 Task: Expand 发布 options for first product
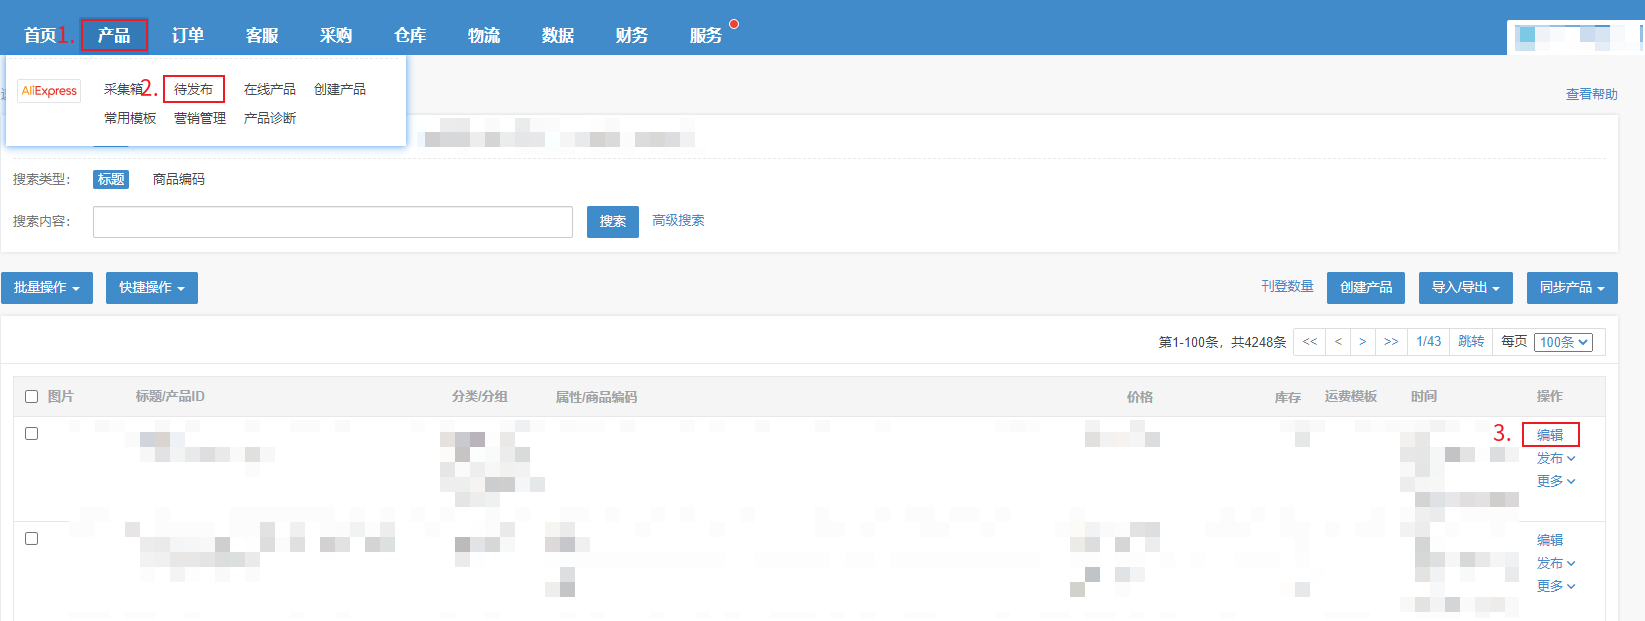[x=1556, y=458]
